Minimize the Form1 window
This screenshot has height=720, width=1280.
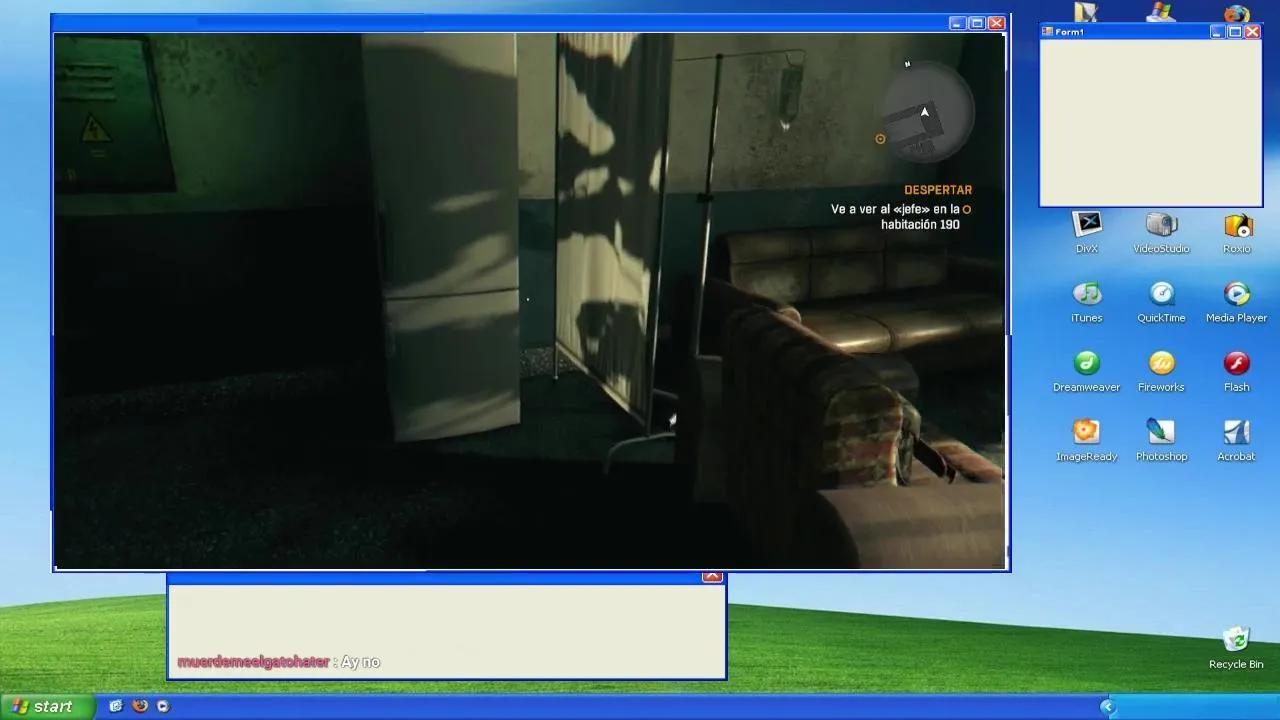point(1217,32)
